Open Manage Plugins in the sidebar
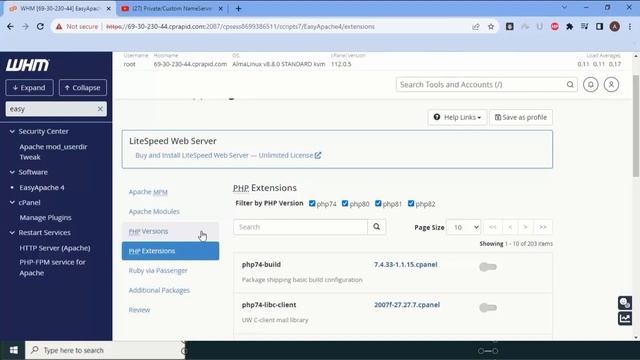Screen dimensions: 640x360 45,218
